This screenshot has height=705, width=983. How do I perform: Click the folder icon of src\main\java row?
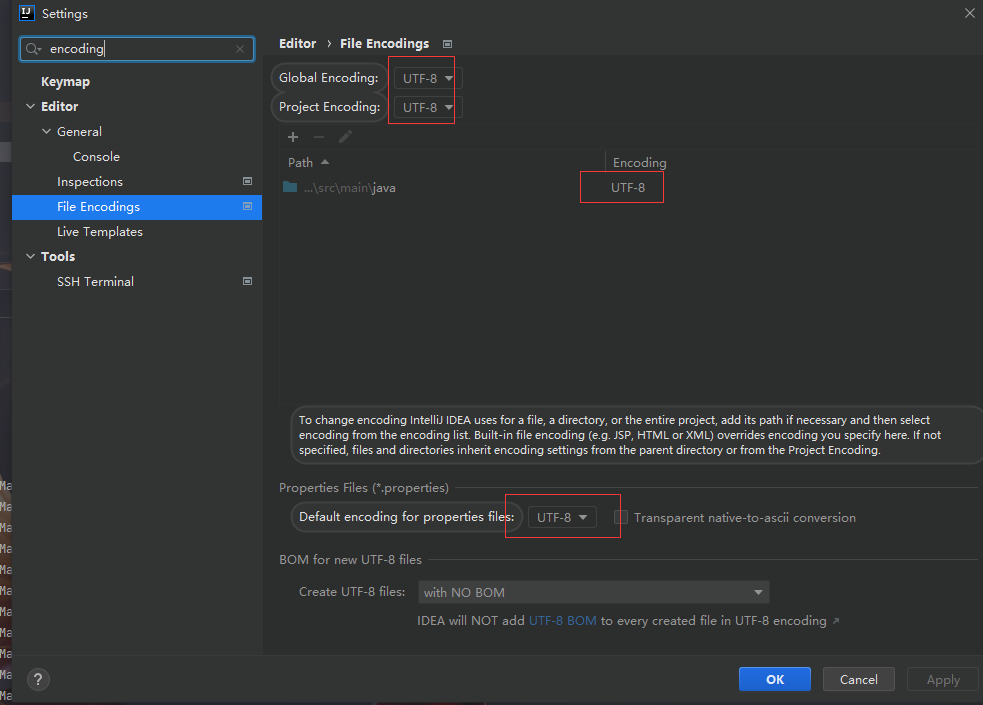[290, 187]
